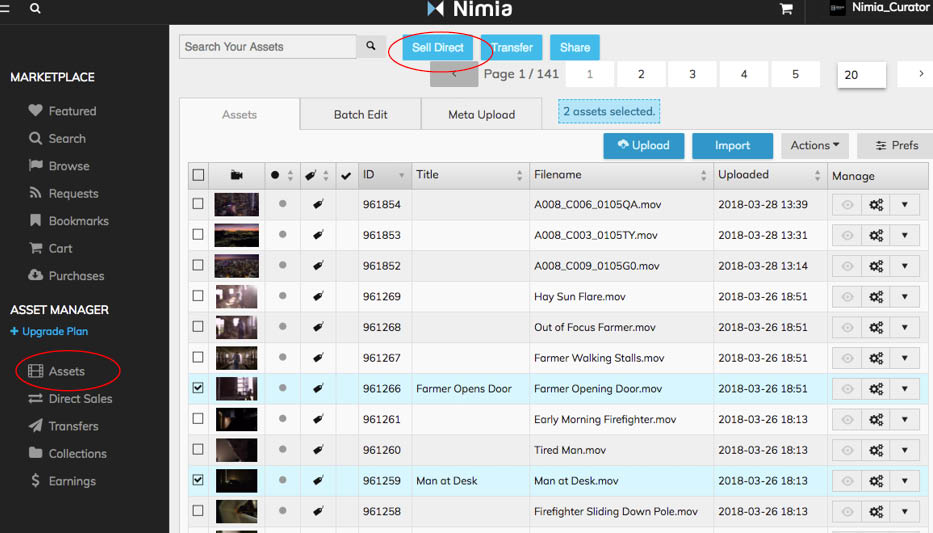Open gear settings for asset 961854

coord(876,205)
